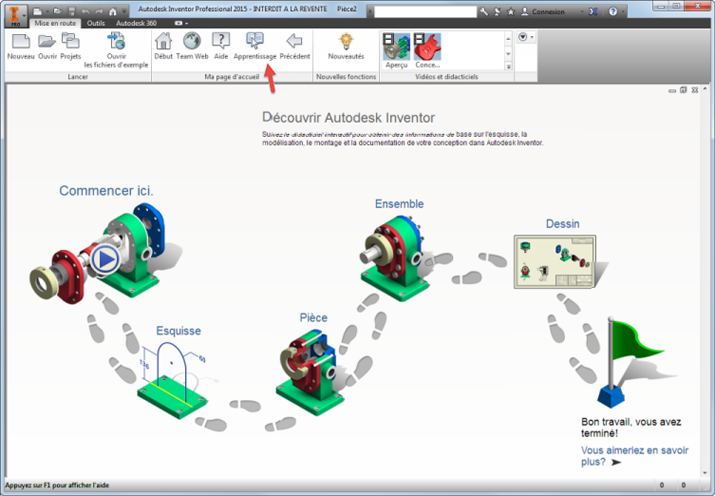Click the Undo arrow in quick access
This screenshot has width=715, height=496.
pyautogui.click(x=85, y=11)
